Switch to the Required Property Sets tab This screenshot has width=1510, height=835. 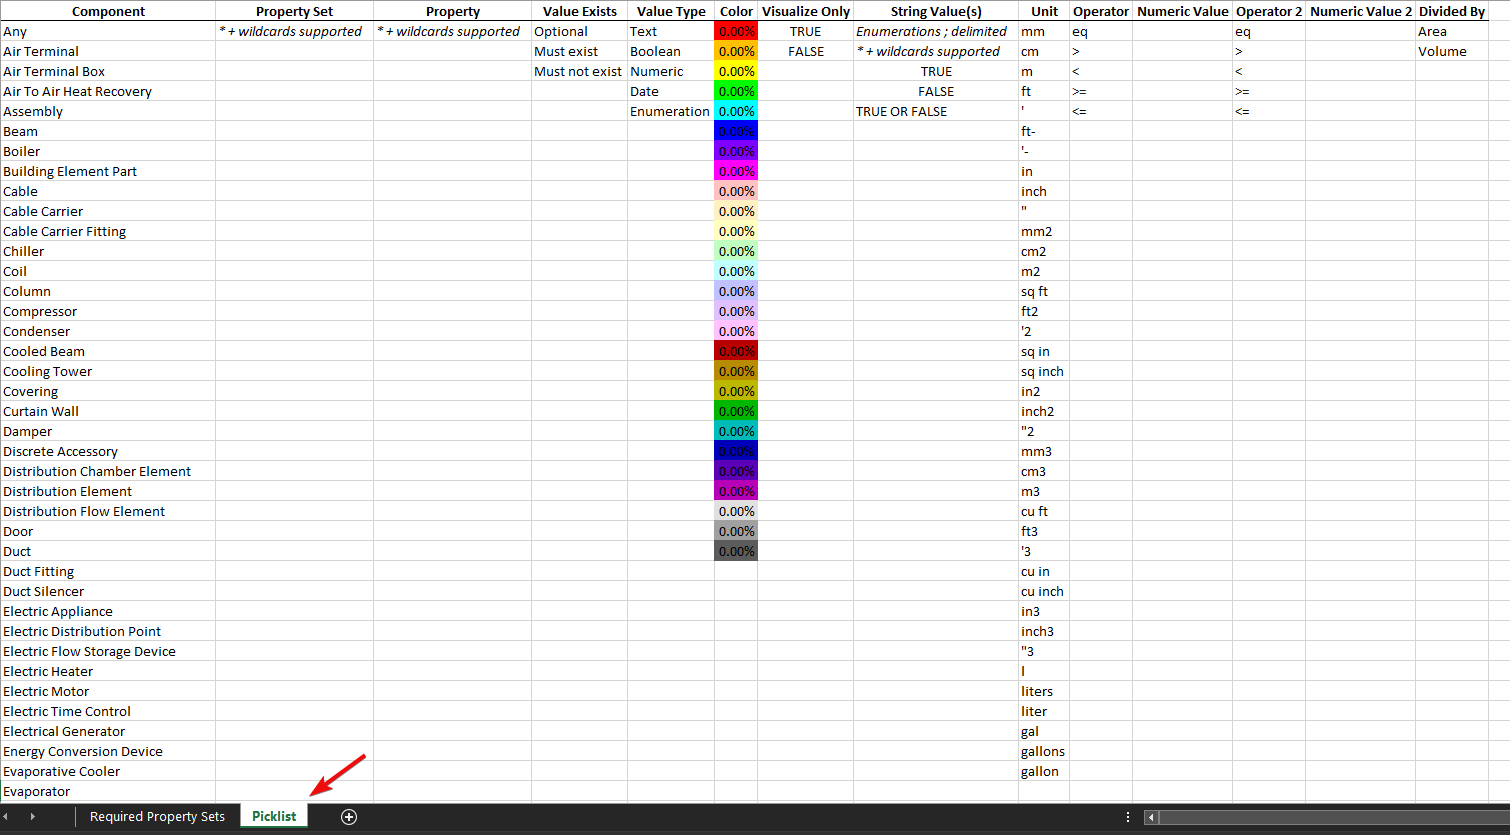[157, 816]
